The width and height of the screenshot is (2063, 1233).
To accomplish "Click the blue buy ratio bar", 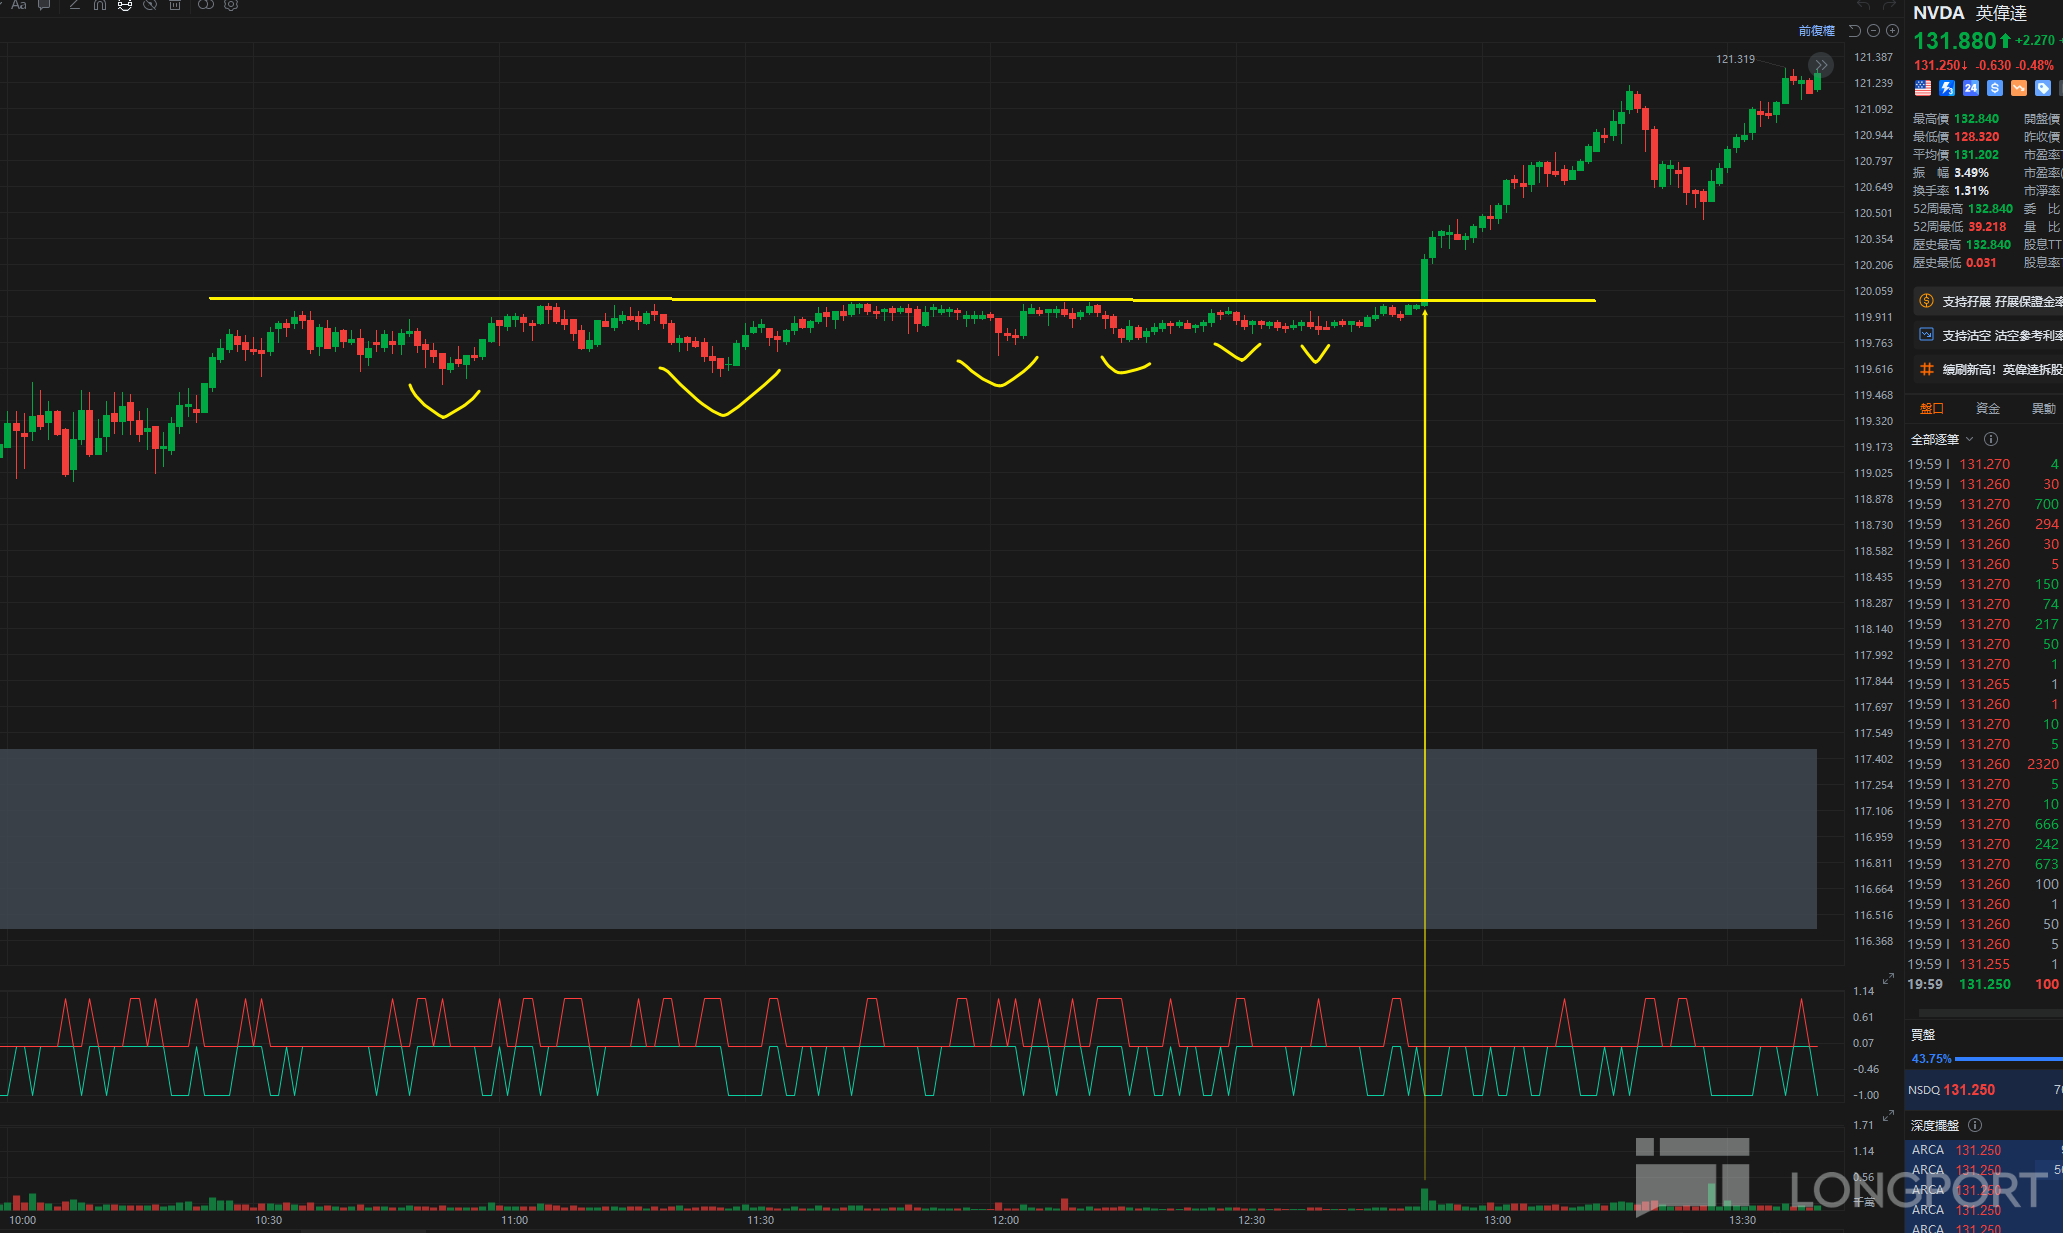I will tap(2007, 1058).
